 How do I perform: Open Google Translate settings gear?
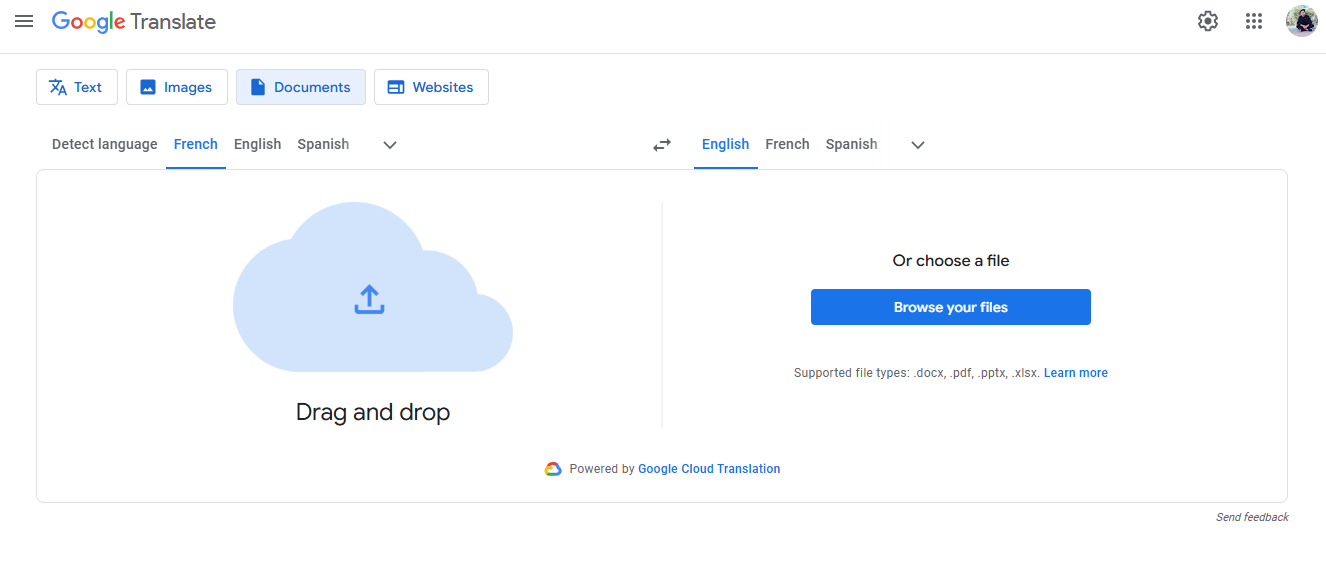point(1207,20)
